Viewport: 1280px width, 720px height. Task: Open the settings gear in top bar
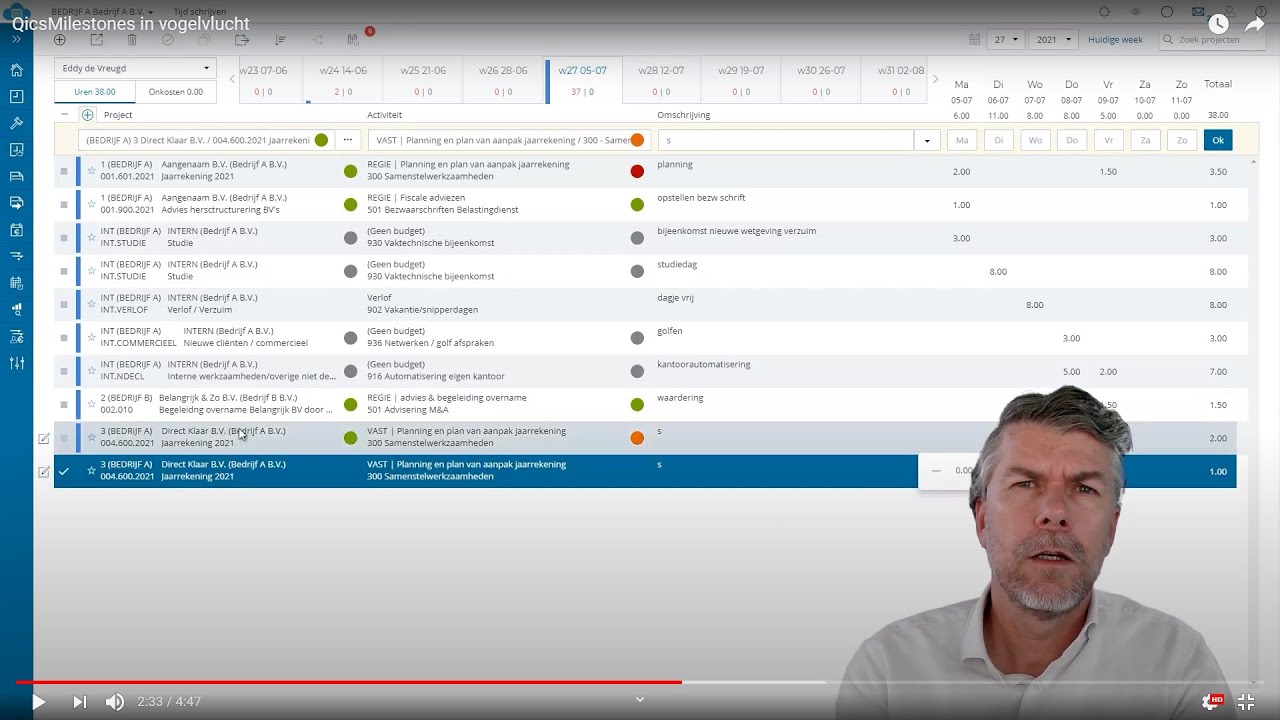(x=1104, y=12)
